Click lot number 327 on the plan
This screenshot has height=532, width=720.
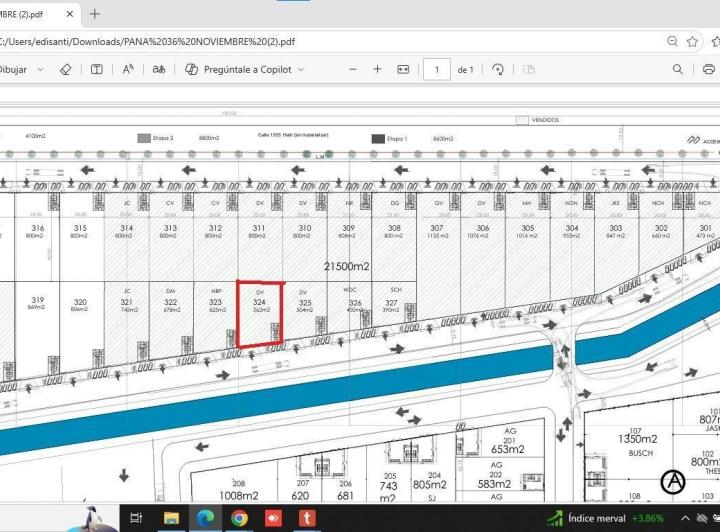click(x=391, y=303)
